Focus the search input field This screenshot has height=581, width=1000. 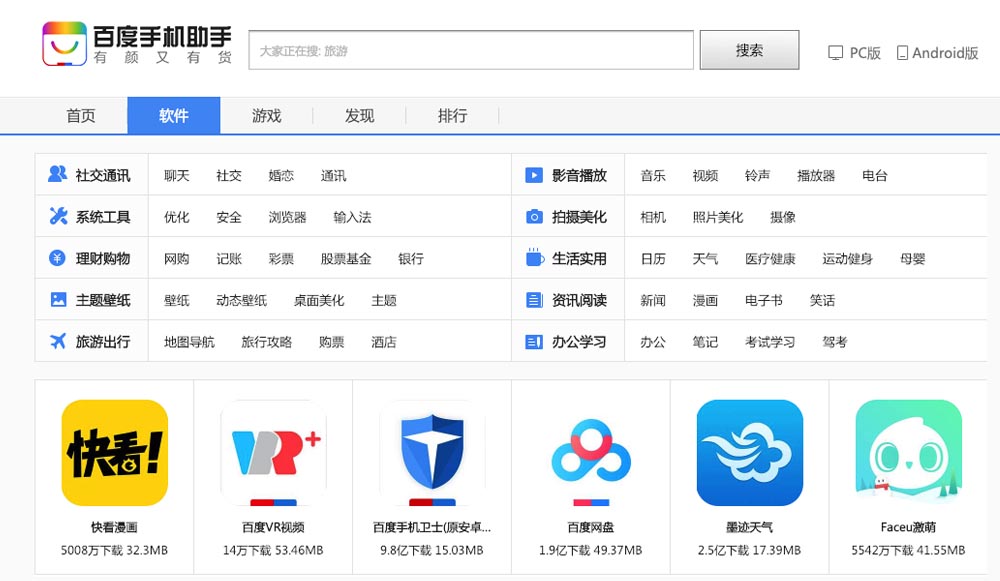click(471, 50)
